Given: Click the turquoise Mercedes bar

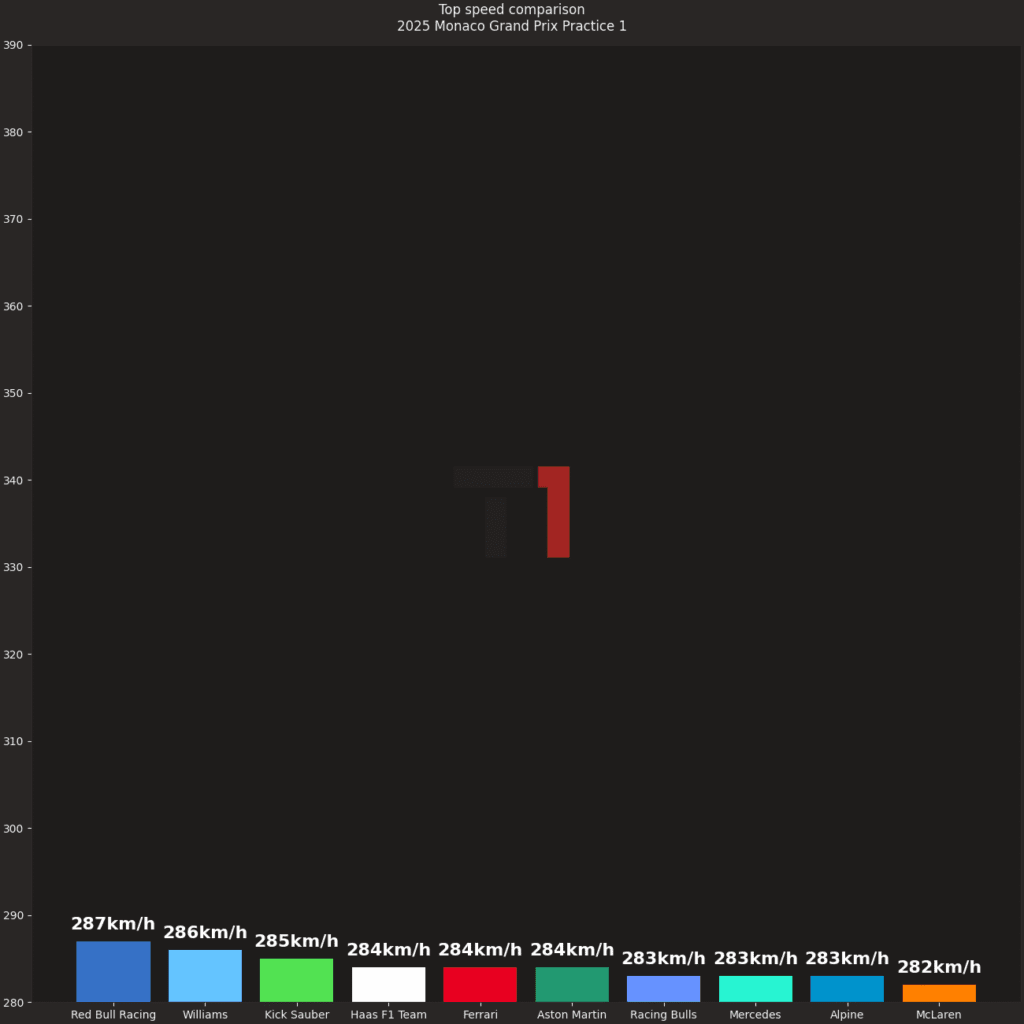Looking at the screenshot, I should (x=756, y=989).
